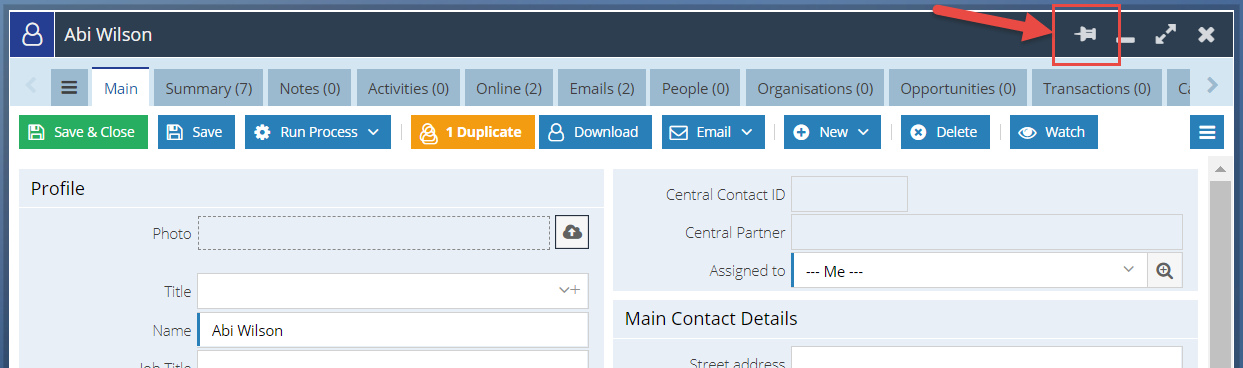Expand the window with the fullscreen arrows icon
This screenshot has width=1243, height=368.
1165,35
